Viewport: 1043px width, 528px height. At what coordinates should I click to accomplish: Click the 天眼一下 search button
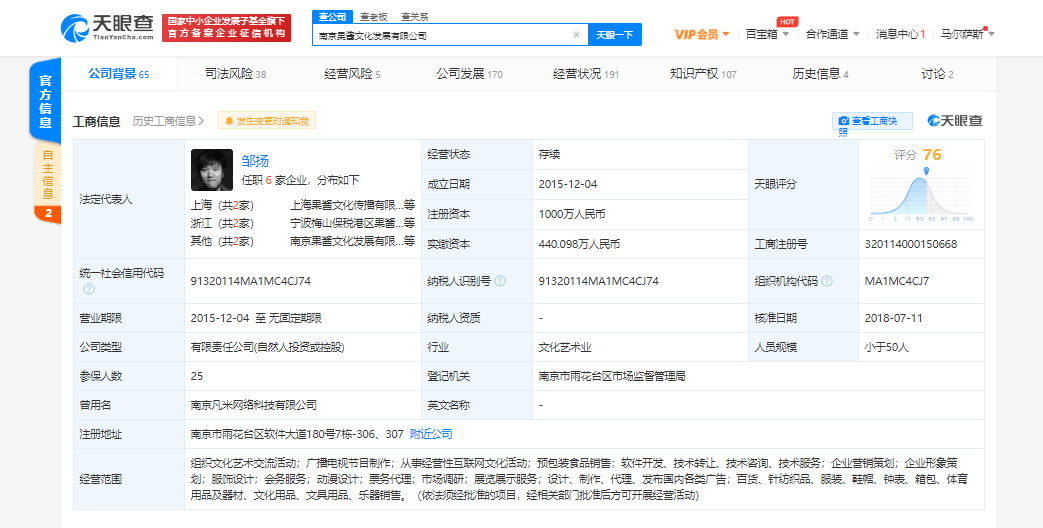(615, 35)
